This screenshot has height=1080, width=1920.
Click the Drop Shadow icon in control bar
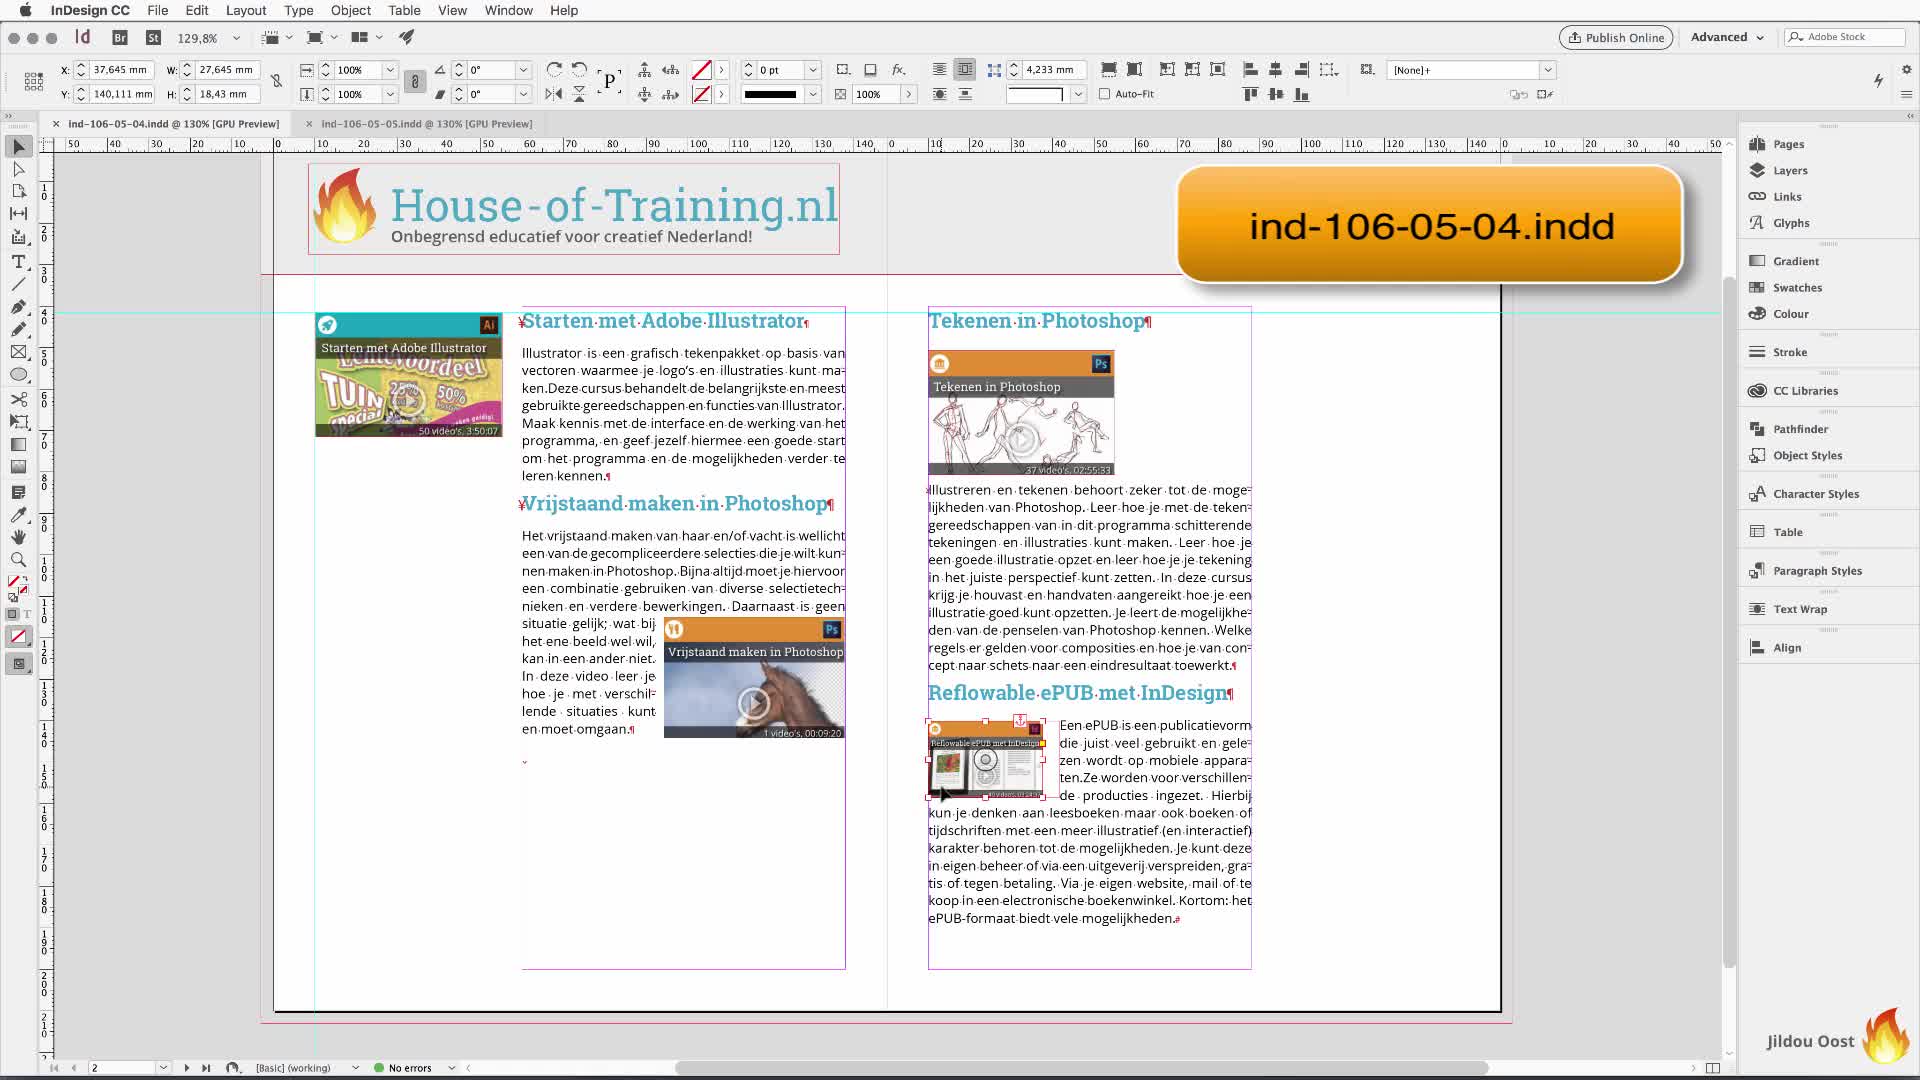pyautogui.click(x=870, y=70)
